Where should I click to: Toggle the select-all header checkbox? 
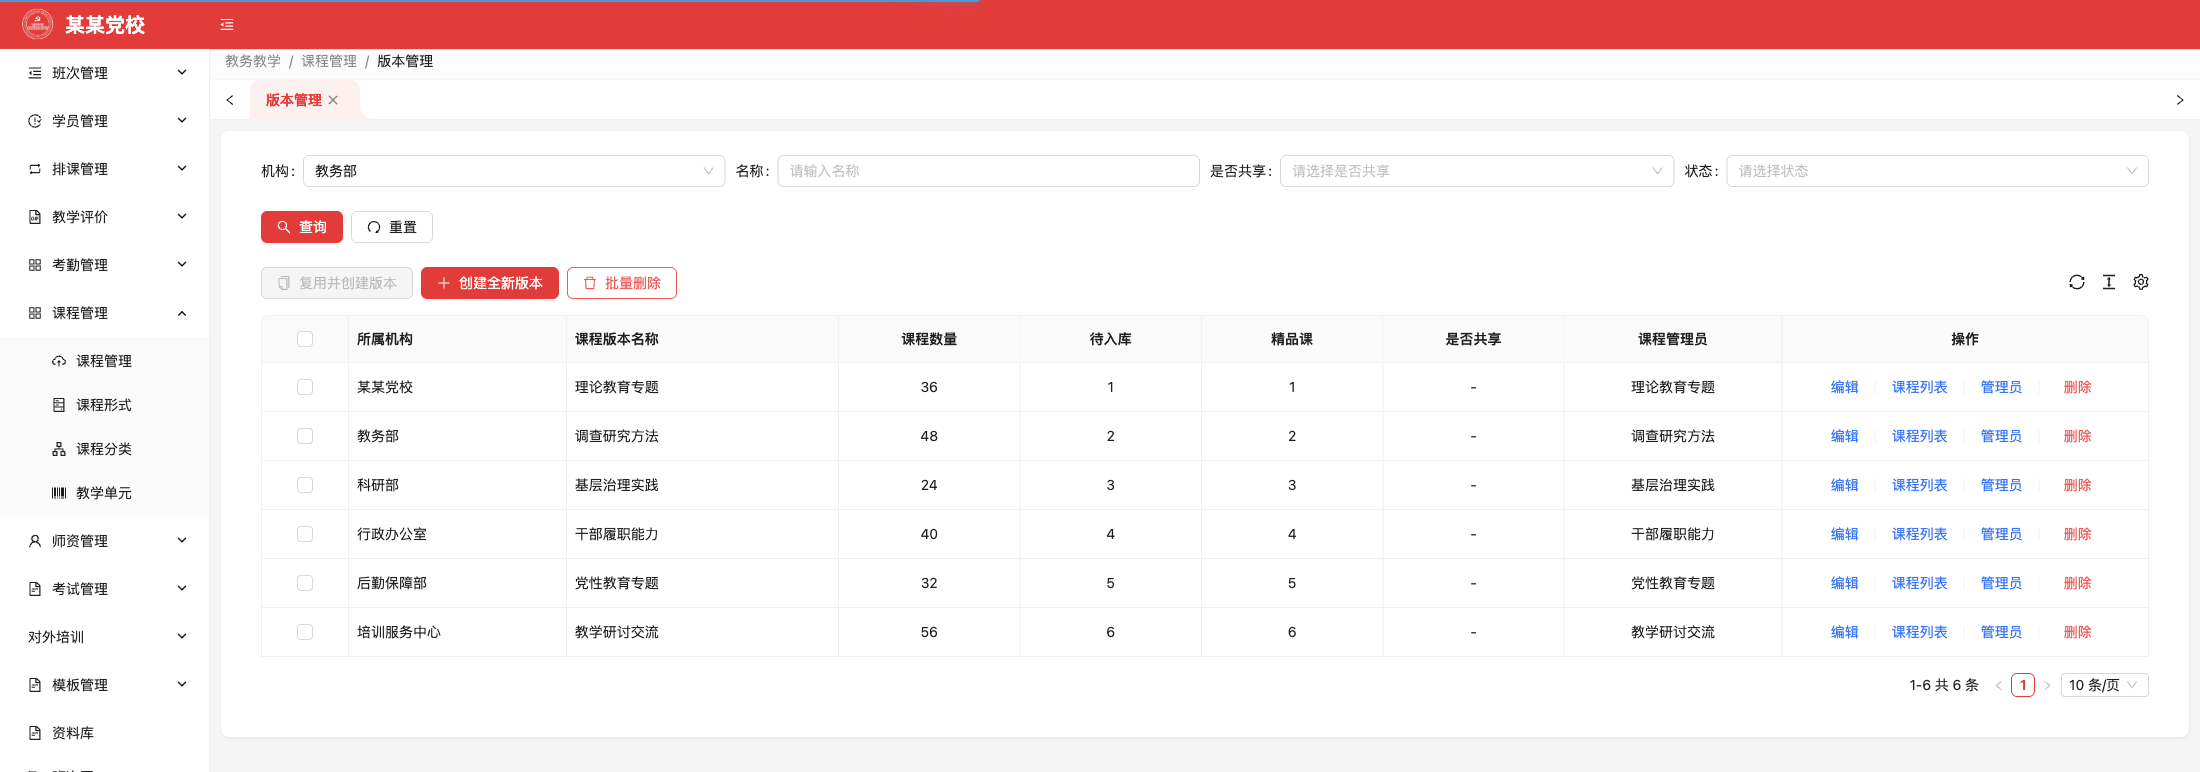coord(305,339)
